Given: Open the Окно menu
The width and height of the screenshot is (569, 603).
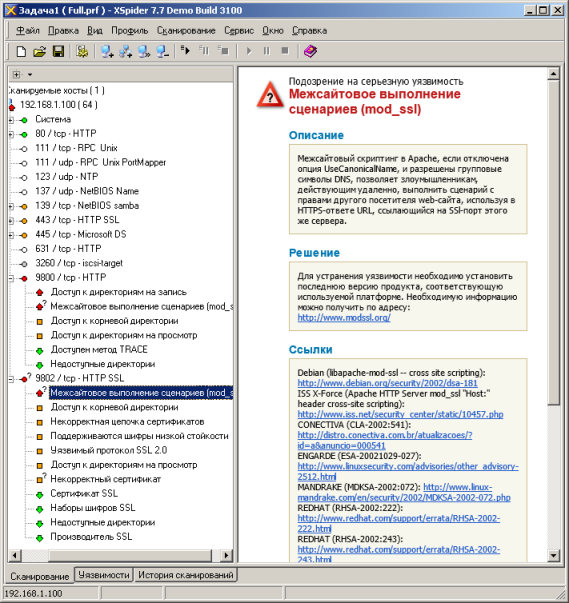Looking at the screenshot, I should [x=273, y=30].
